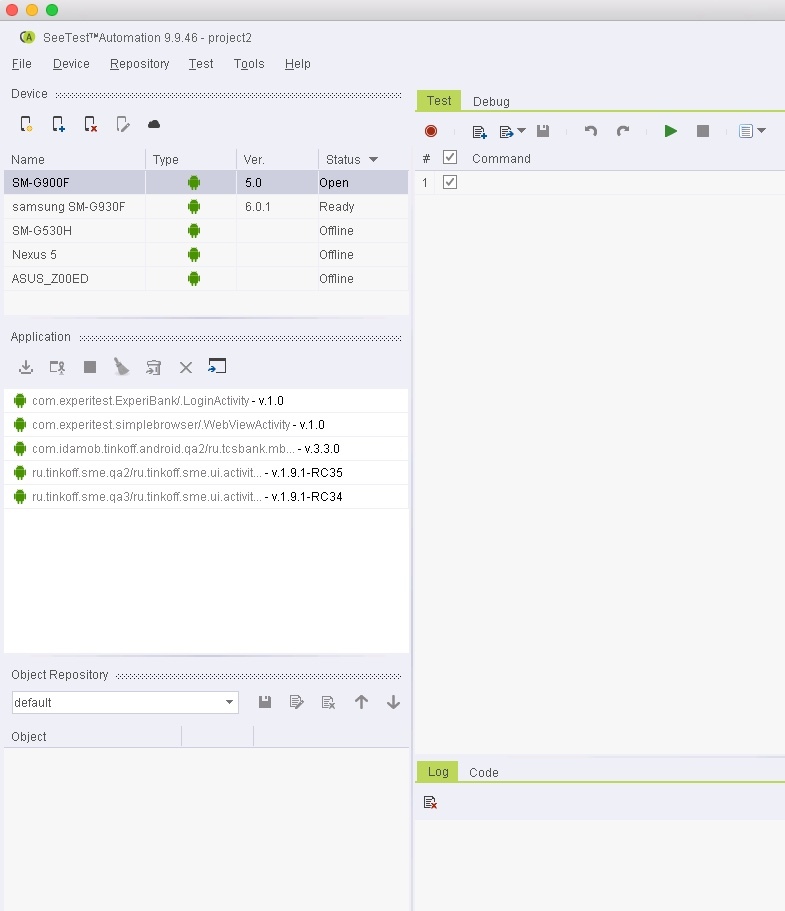Click the add command icon in Test toolbar
785x911 pixels.
click(x=479, y=132)
